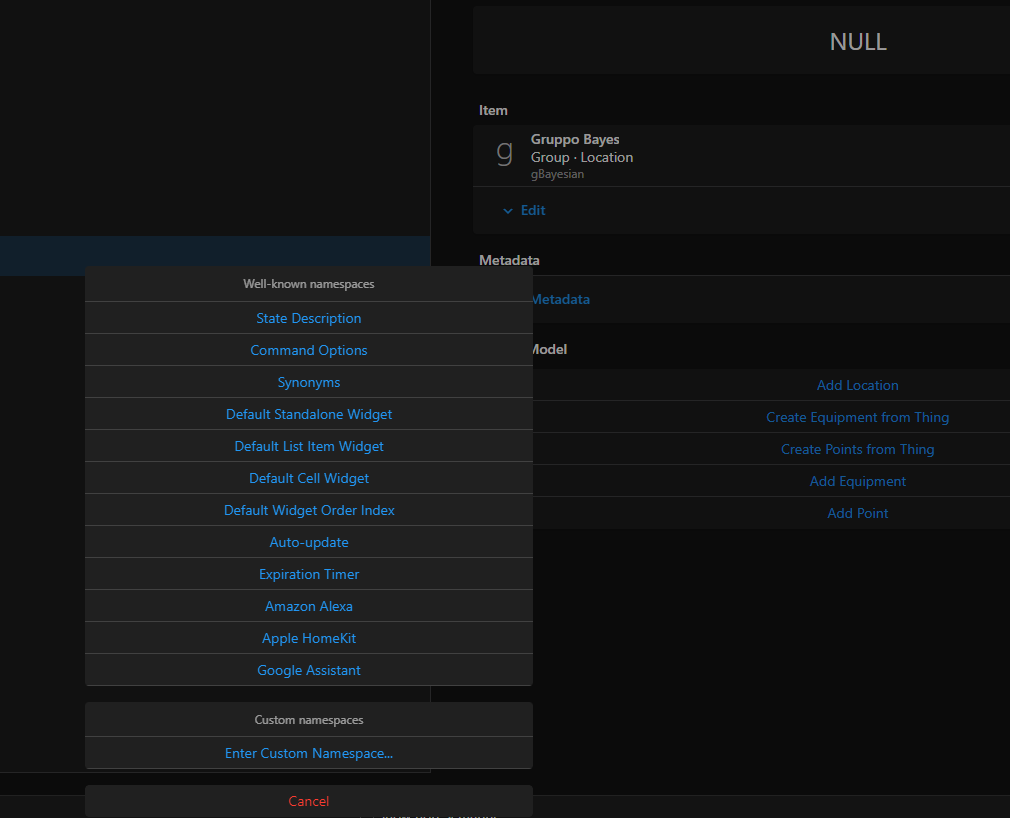1010x818 pixels.
Task: Select Google Assistant metadata namespace
Action: tap(308, 669)
